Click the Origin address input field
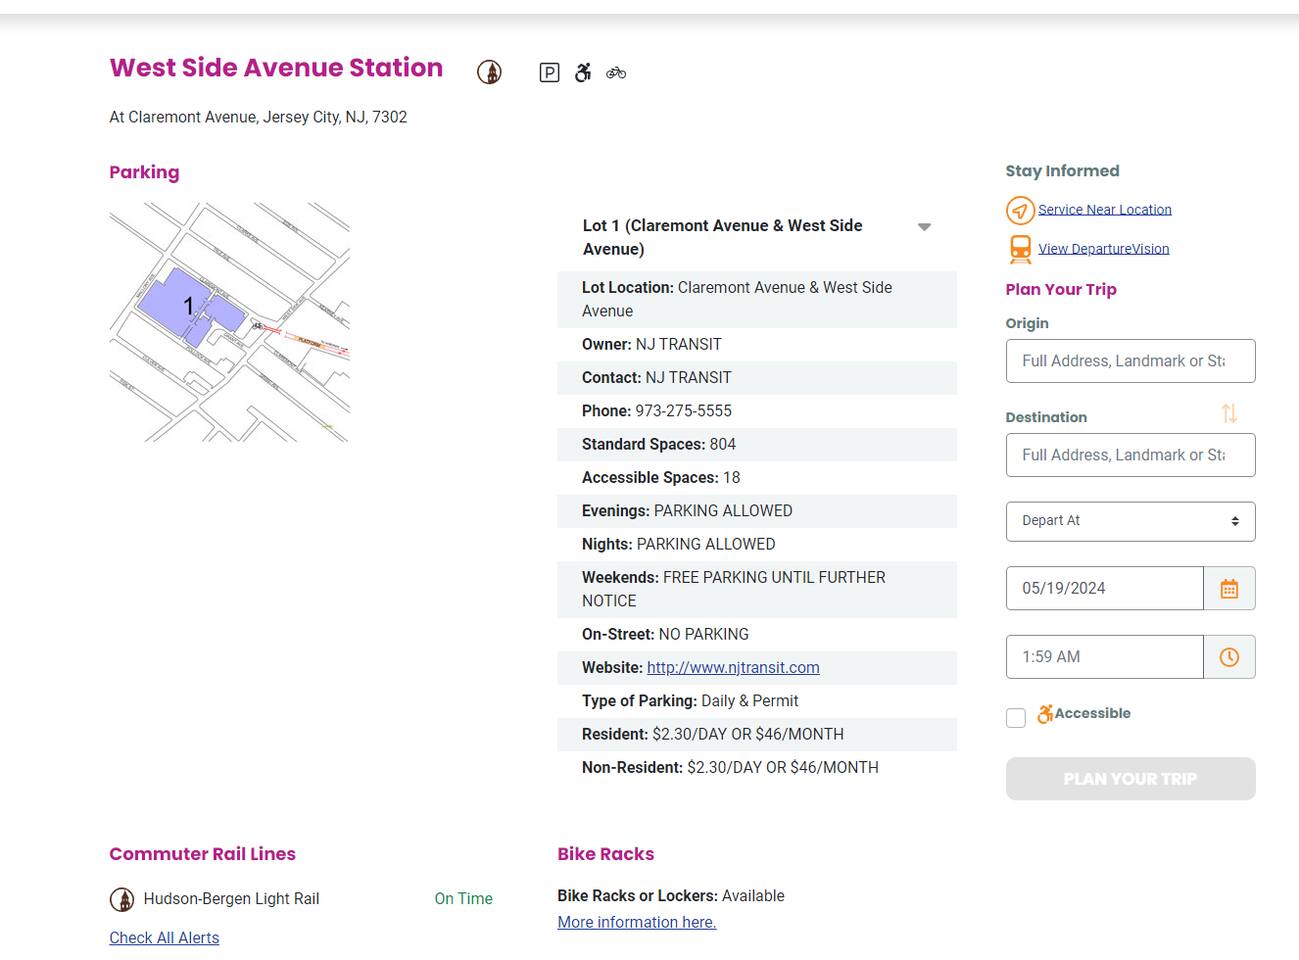This screenshot has width=1299, height=960. point(1130,361)
